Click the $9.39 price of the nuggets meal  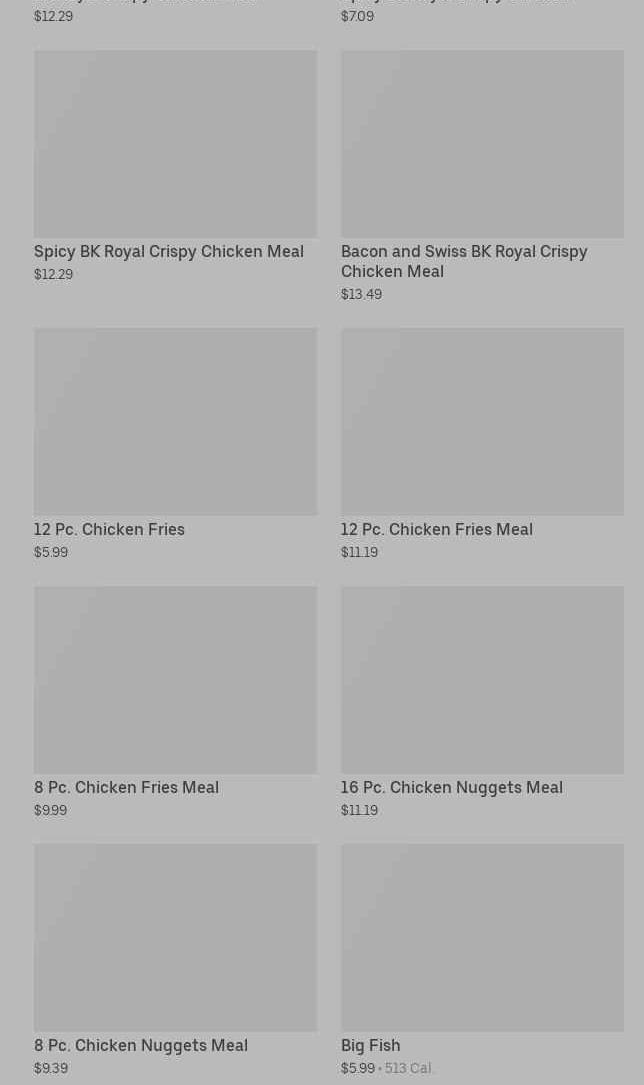[51, 1069]
